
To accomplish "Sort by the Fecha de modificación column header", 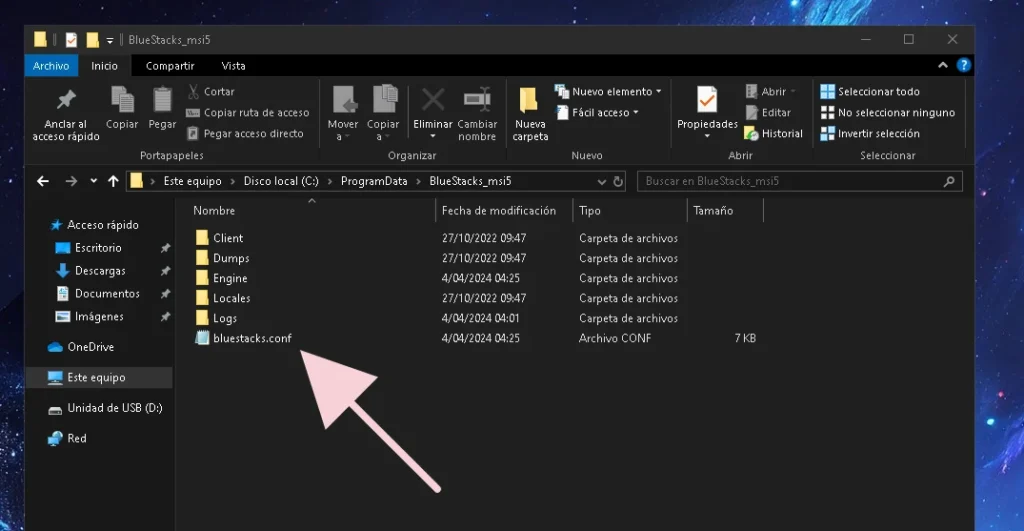I will (498, 211).
